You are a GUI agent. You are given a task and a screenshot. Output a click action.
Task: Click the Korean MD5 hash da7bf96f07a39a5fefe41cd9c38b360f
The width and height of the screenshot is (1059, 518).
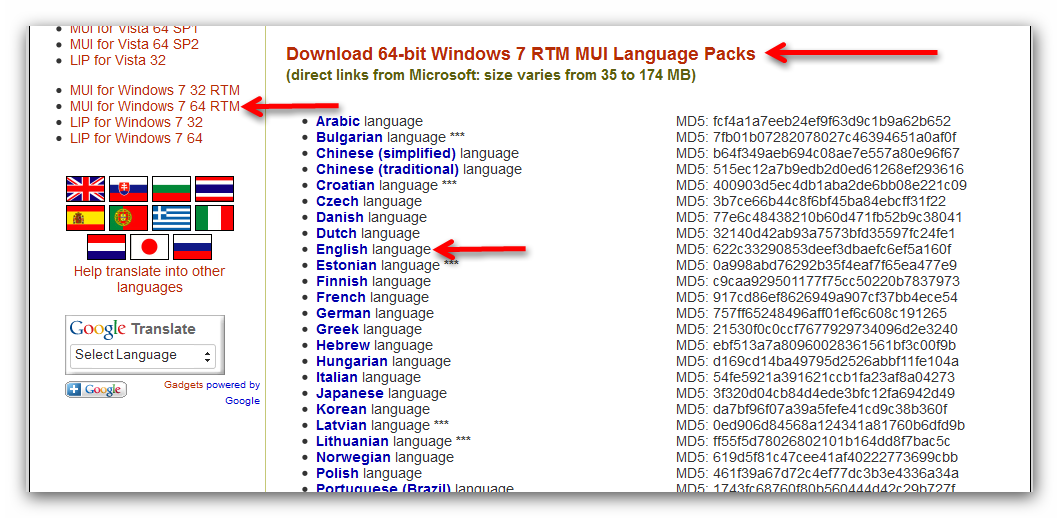click(830, 409)
